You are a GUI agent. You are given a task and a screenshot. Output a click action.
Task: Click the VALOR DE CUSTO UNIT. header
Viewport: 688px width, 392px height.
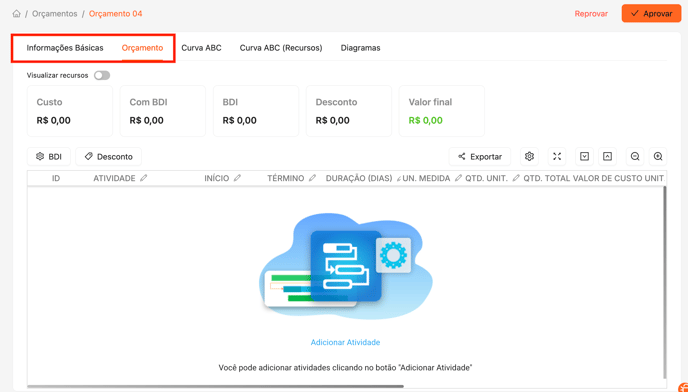(619, 179)
